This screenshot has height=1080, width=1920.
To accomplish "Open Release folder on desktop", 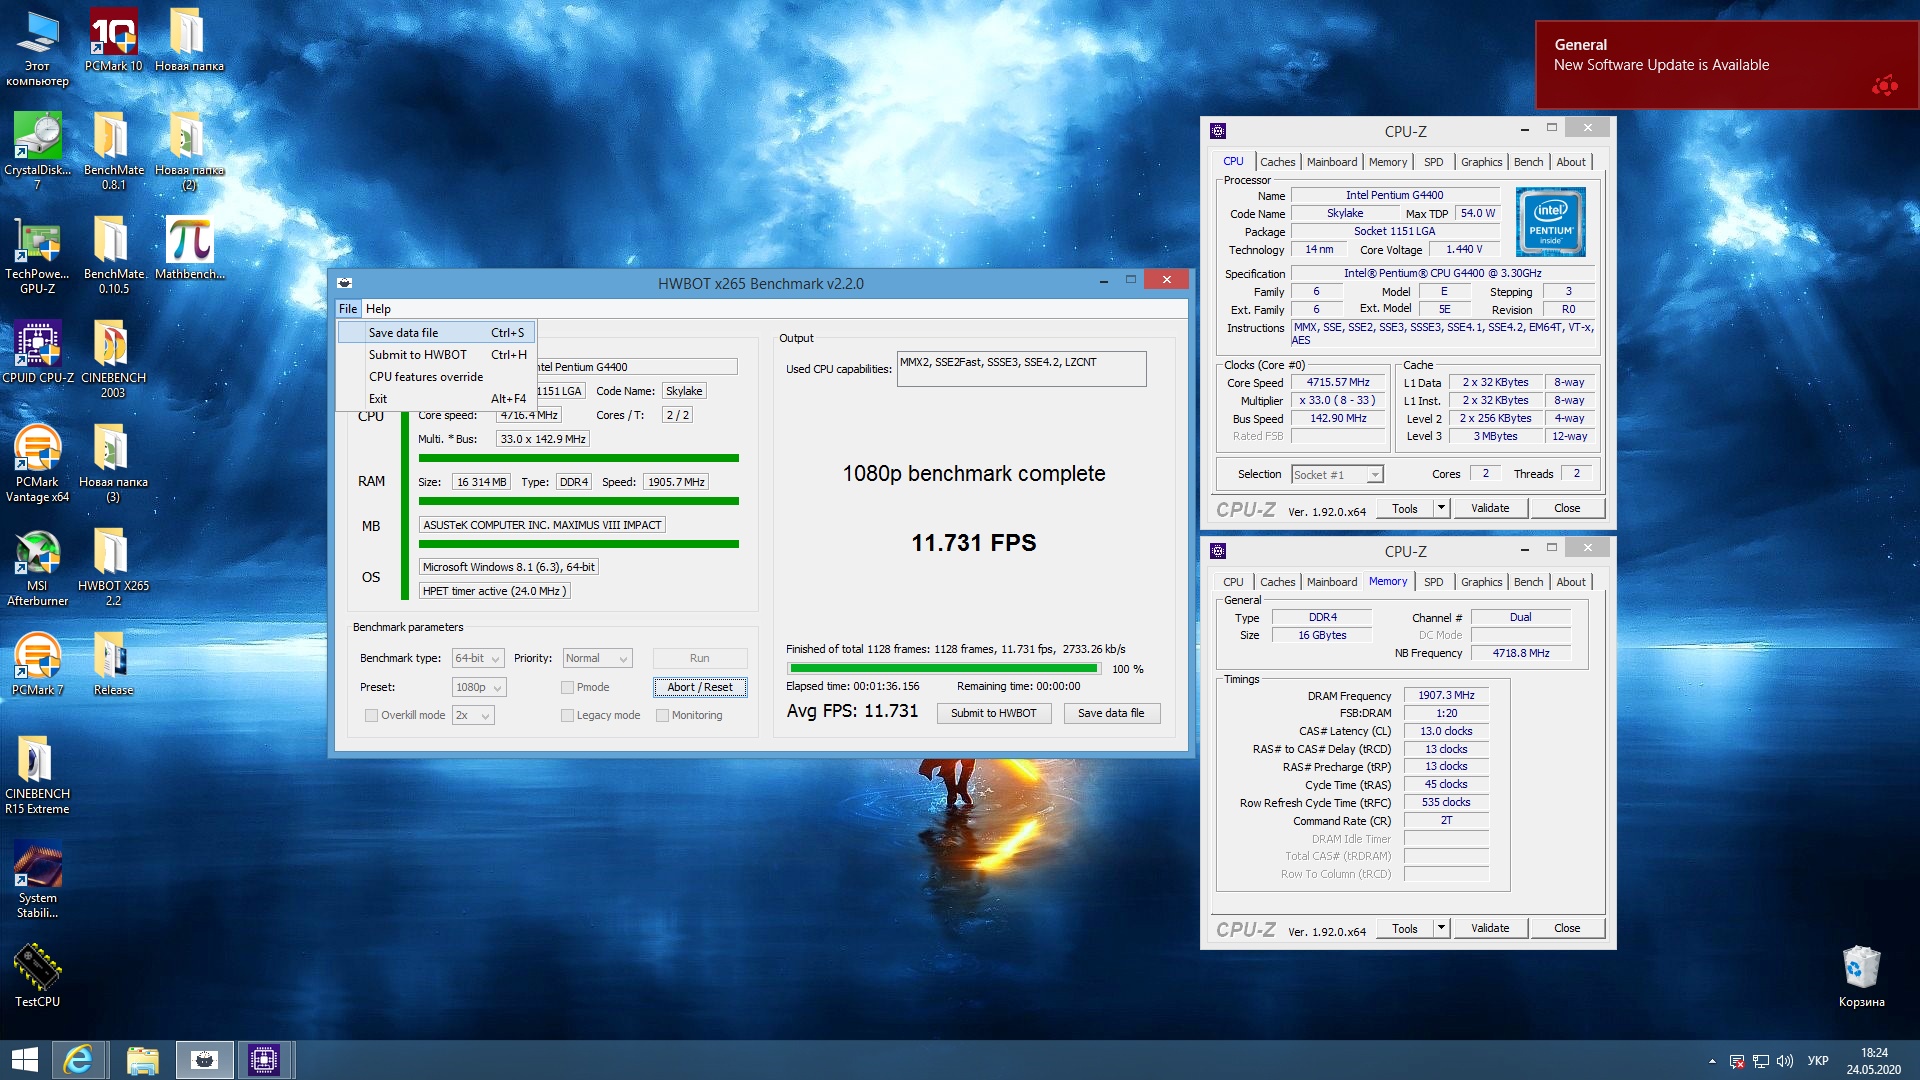I will click(113, 664).
